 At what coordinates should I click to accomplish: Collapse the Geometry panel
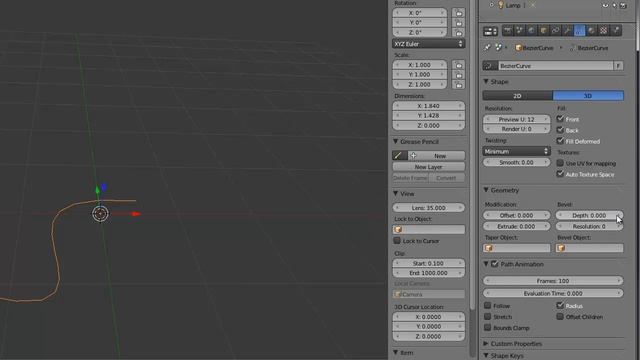(x=486, y=190)
